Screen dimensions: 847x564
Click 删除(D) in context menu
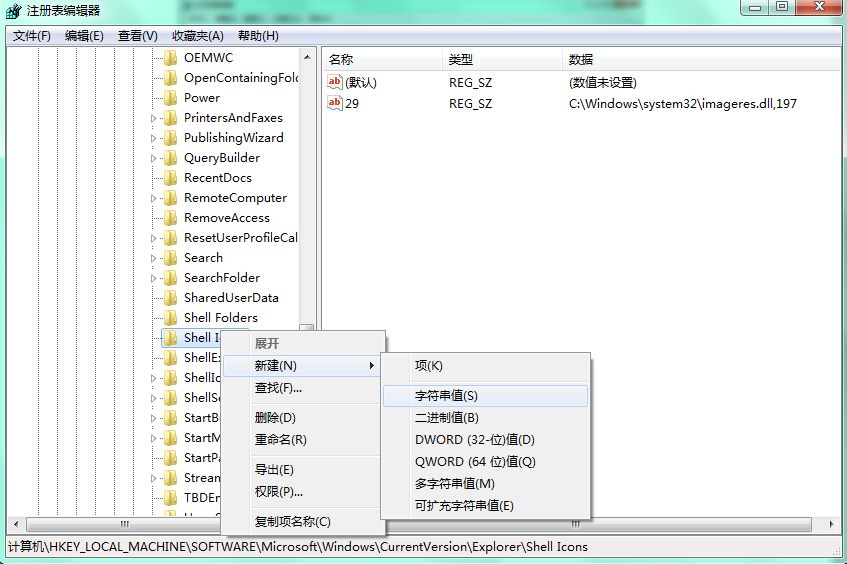coord(303,418)
